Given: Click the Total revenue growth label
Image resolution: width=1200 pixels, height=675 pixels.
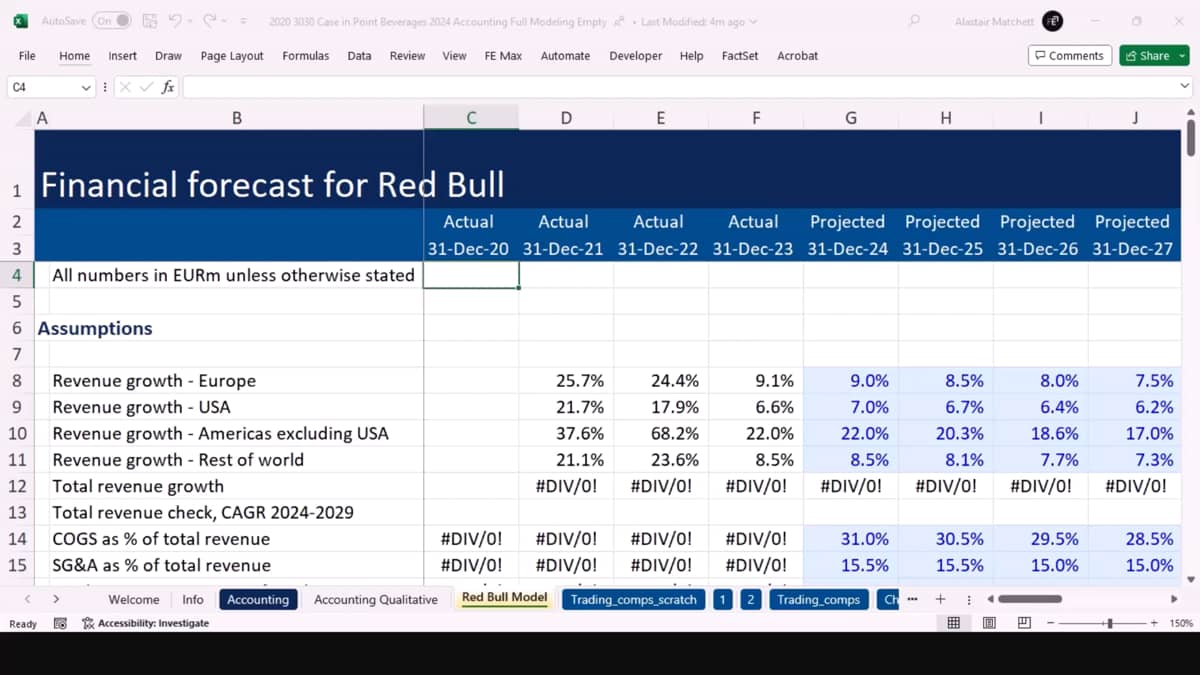Looking at the screenshot, I should (138, 486).
